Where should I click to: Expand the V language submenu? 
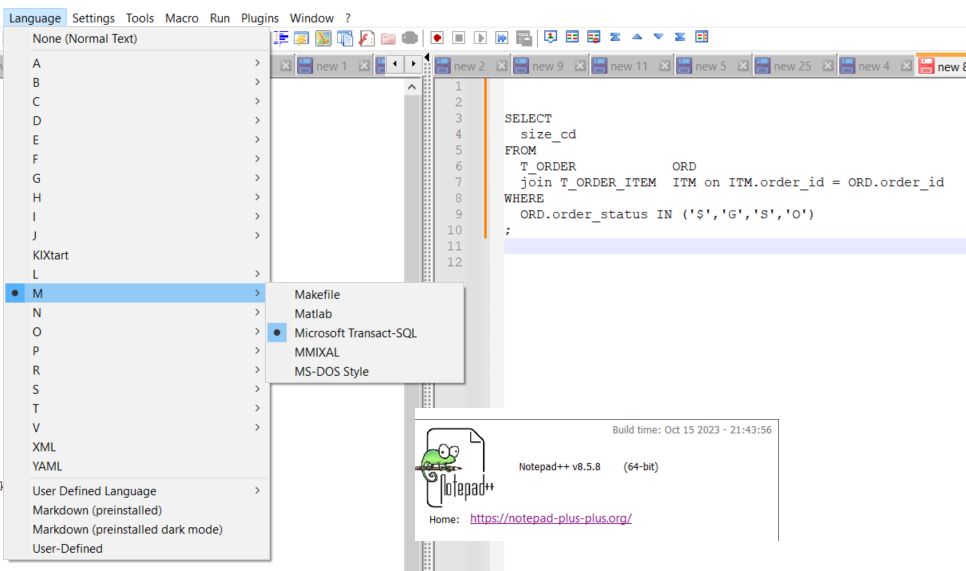pyautogui.click(x=137, y=428)
